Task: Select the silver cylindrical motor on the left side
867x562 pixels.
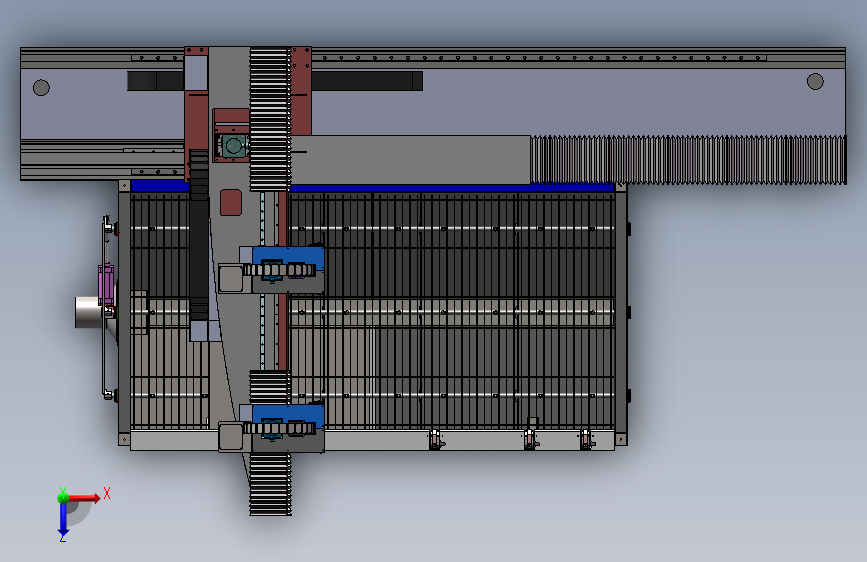Action: (x=88, y=313)
